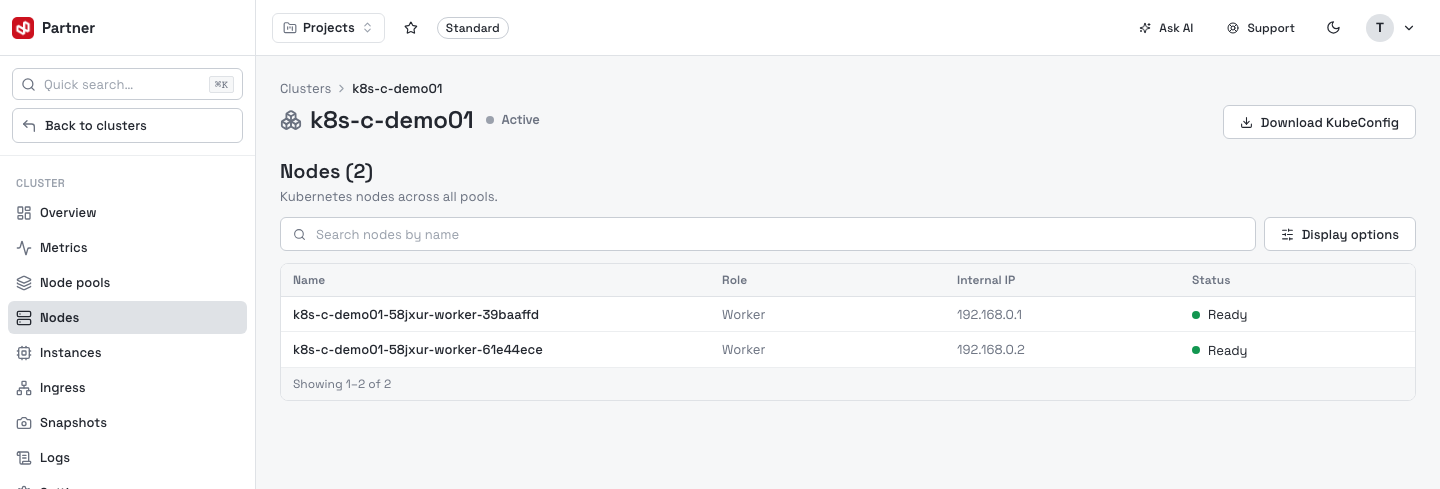This screenshot has height=489, width=1440.
Task: Click the ⌘K shortcut badge
Action: [x=221, y=85]
